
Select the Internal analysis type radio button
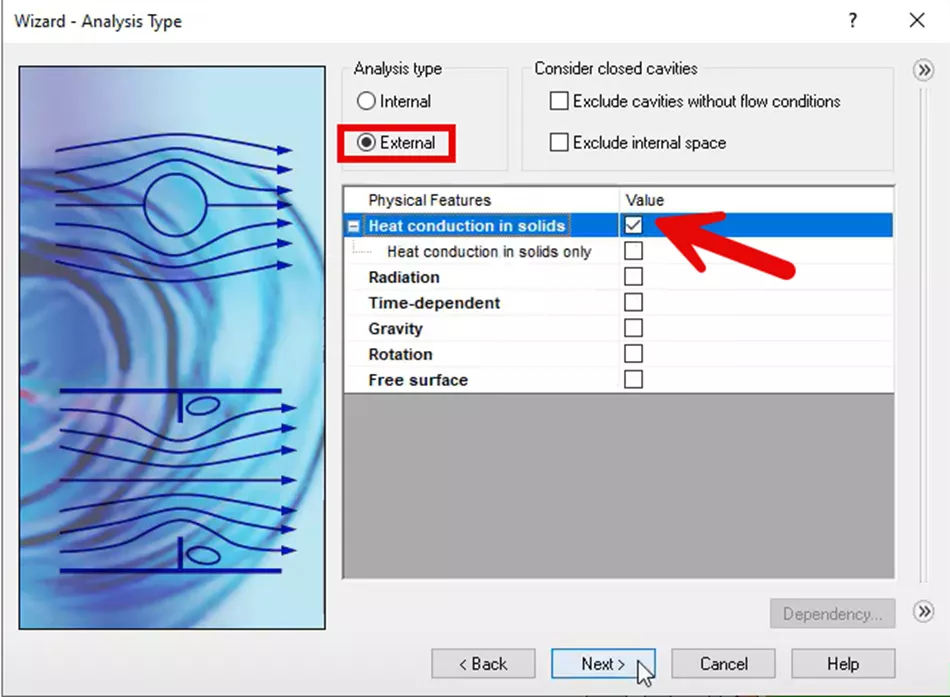click(x=368, y=101)
